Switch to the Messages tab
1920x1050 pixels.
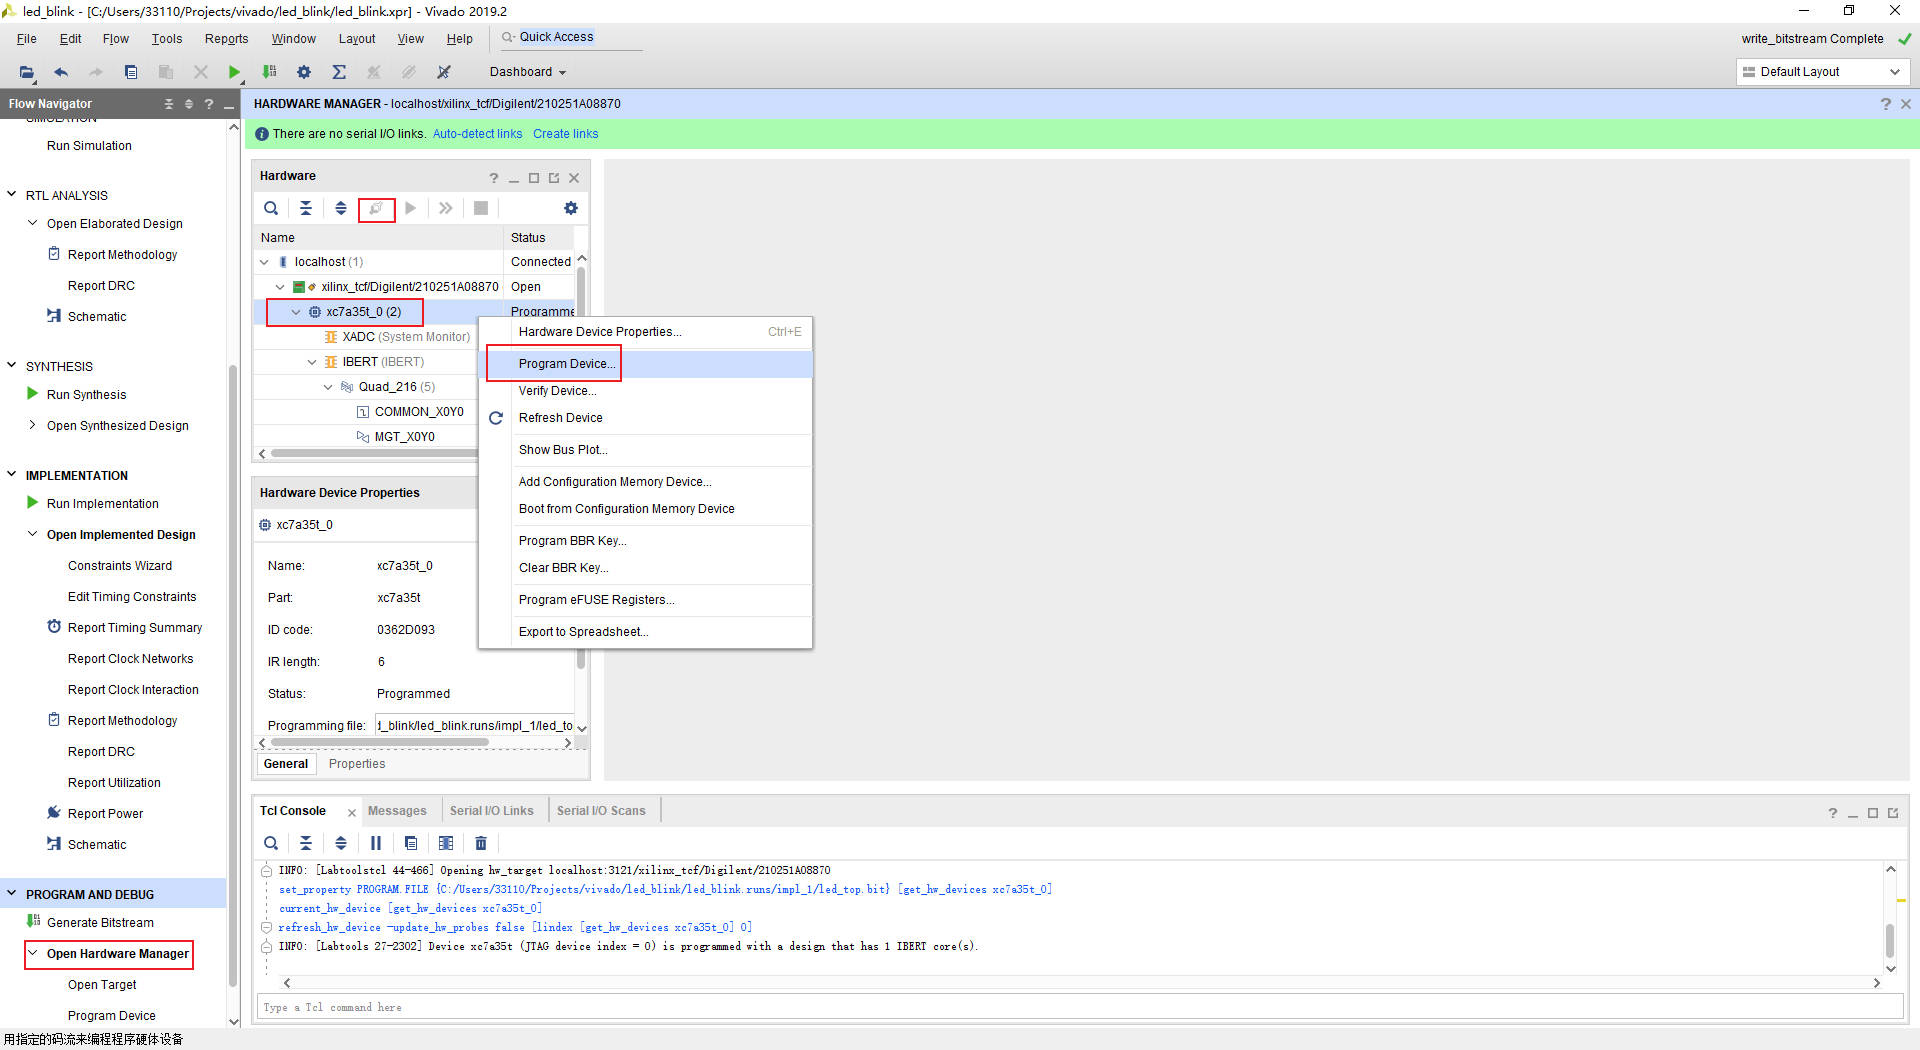click(x=397, y=811)
